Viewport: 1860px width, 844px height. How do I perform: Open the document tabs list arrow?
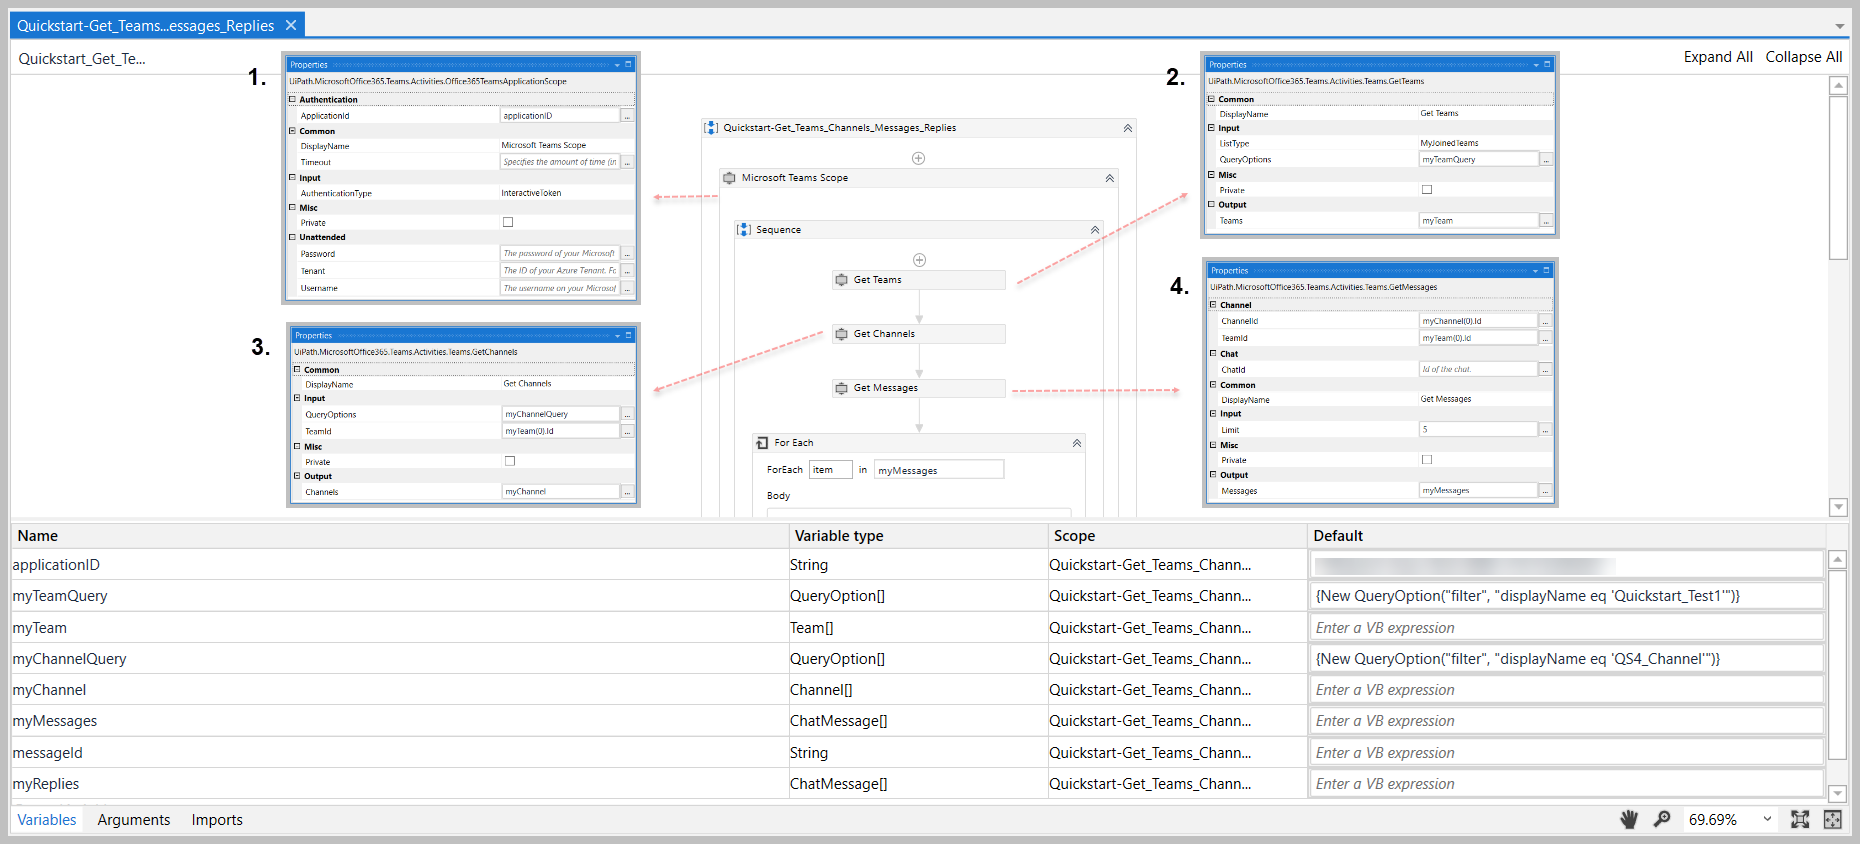pyautogui.click(x=1840, y=26)
